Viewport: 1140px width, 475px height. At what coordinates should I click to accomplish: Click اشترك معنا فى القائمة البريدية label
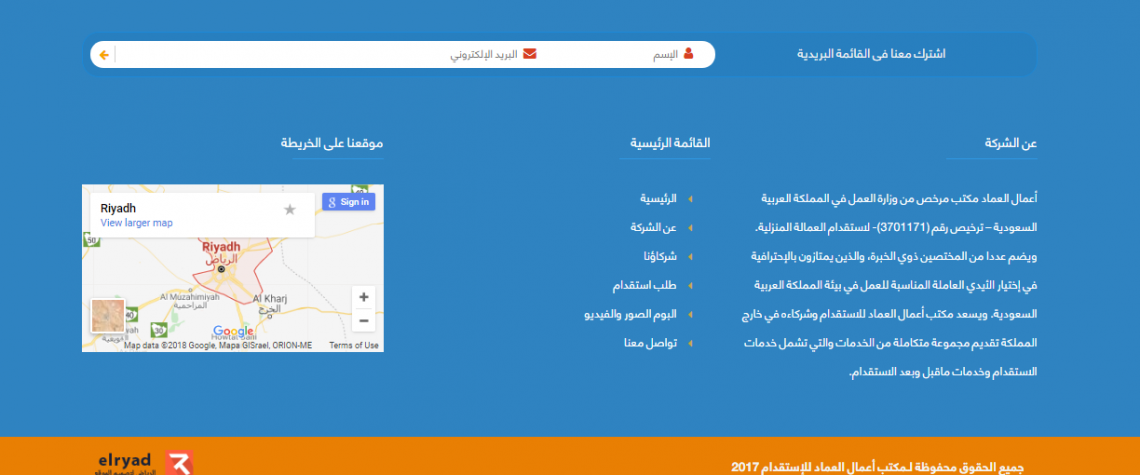(871, 55)
